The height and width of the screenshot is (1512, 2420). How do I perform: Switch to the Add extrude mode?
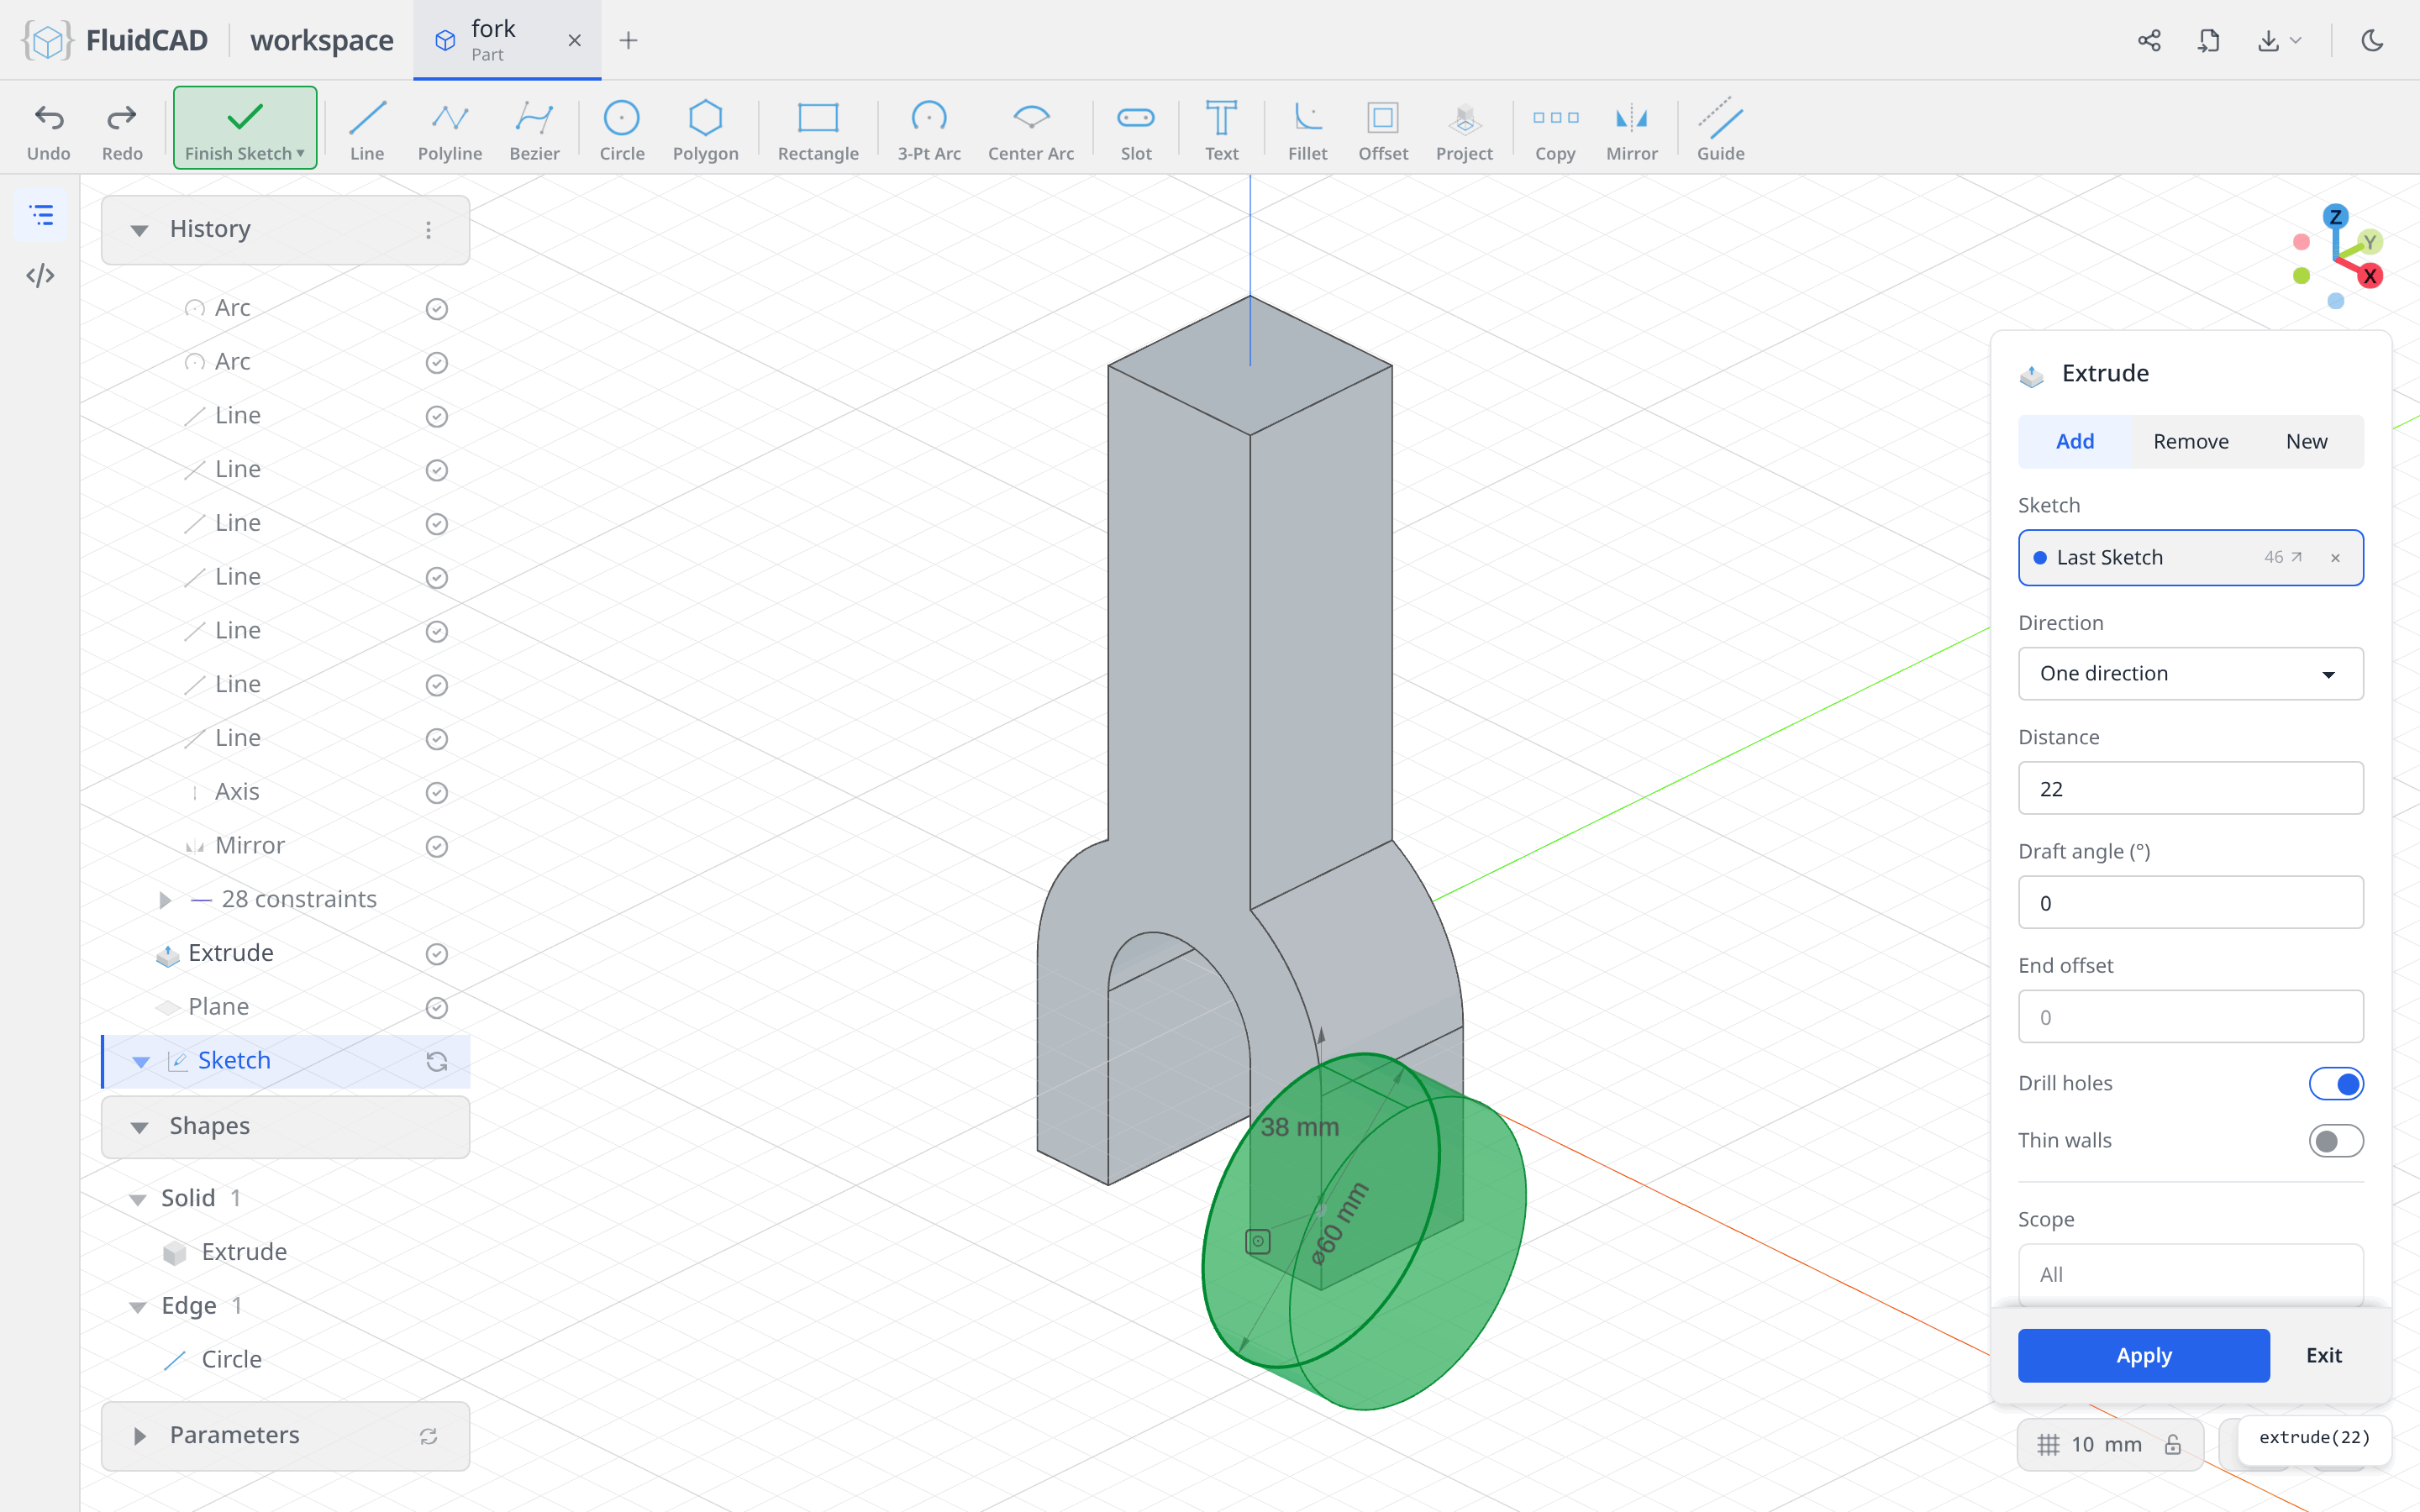tap(2074, 441)
